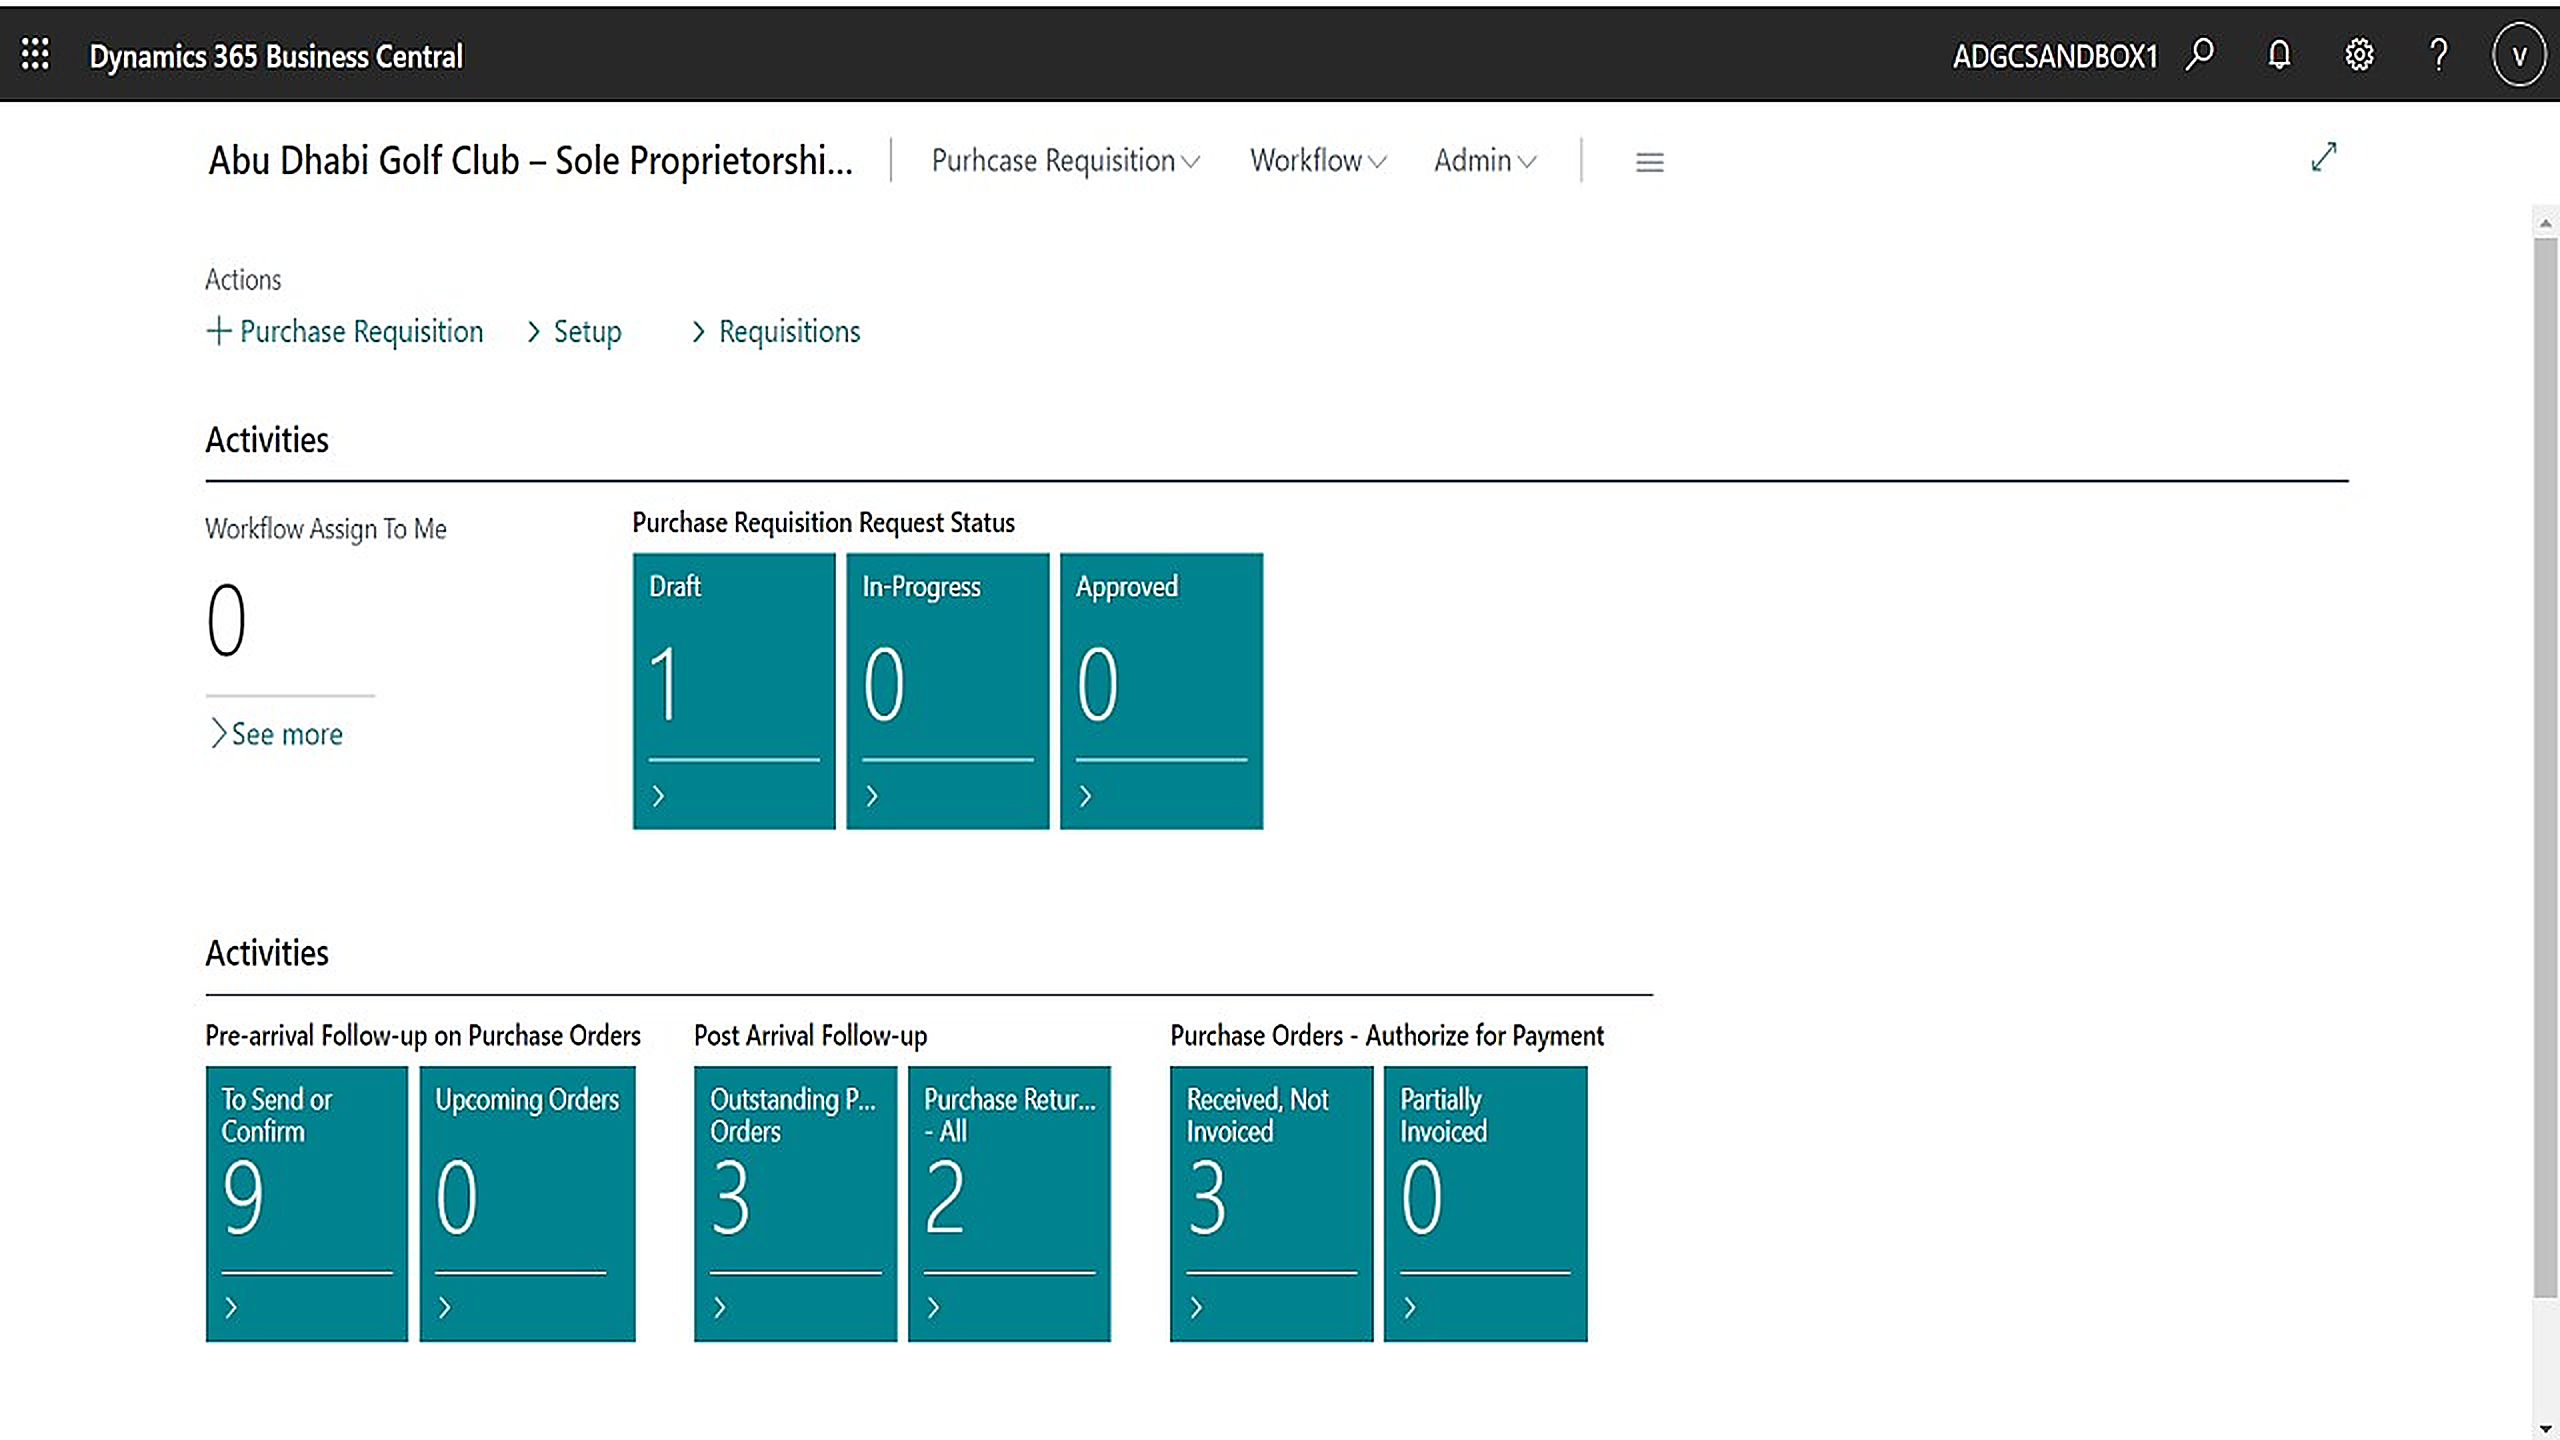2560x1440 pixels.
Task: Click the Workflow Assign To Me label
Action: pos(326,529)
